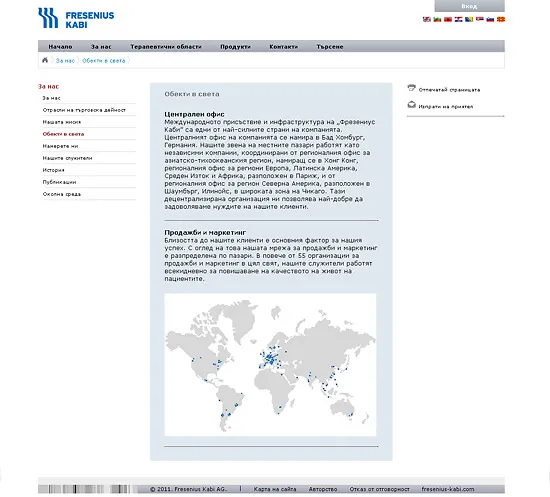This screenshot has width=550, height=497.
Task: Choose the Serbian flag icon
Action: pos(479,19)
